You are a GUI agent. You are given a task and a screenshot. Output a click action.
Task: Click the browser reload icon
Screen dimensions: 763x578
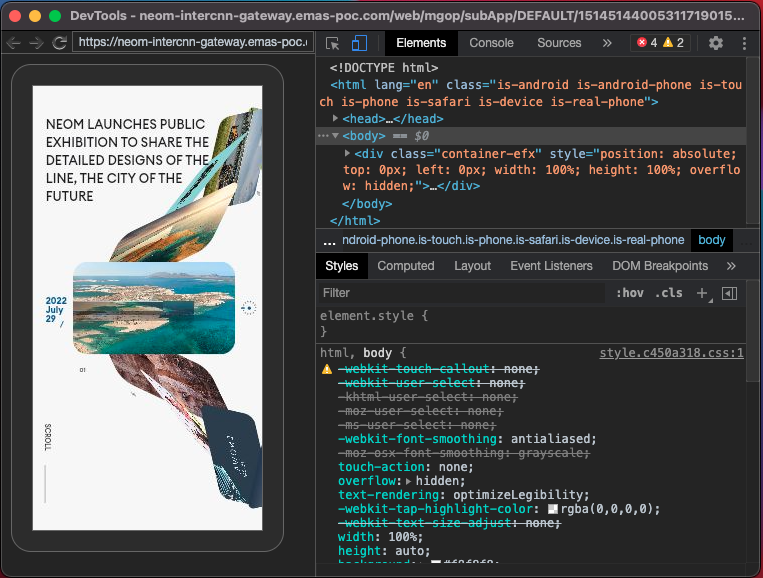pyautogui.click(x=59, y=43)
